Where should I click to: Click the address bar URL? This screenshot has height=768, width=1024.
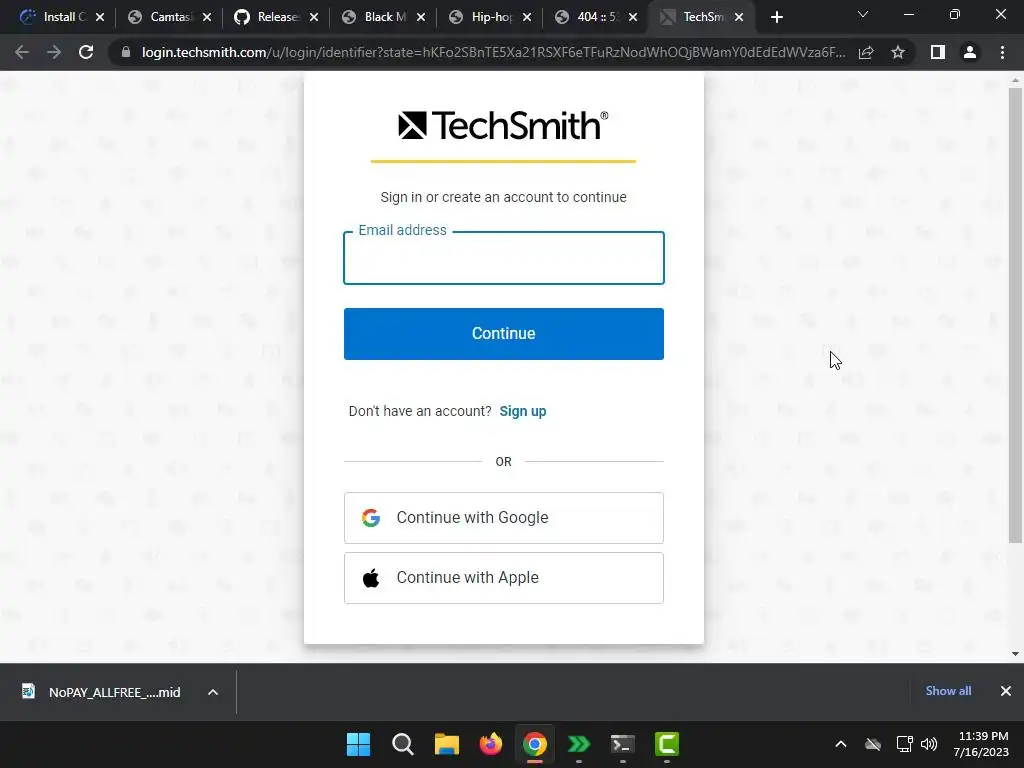493,52
